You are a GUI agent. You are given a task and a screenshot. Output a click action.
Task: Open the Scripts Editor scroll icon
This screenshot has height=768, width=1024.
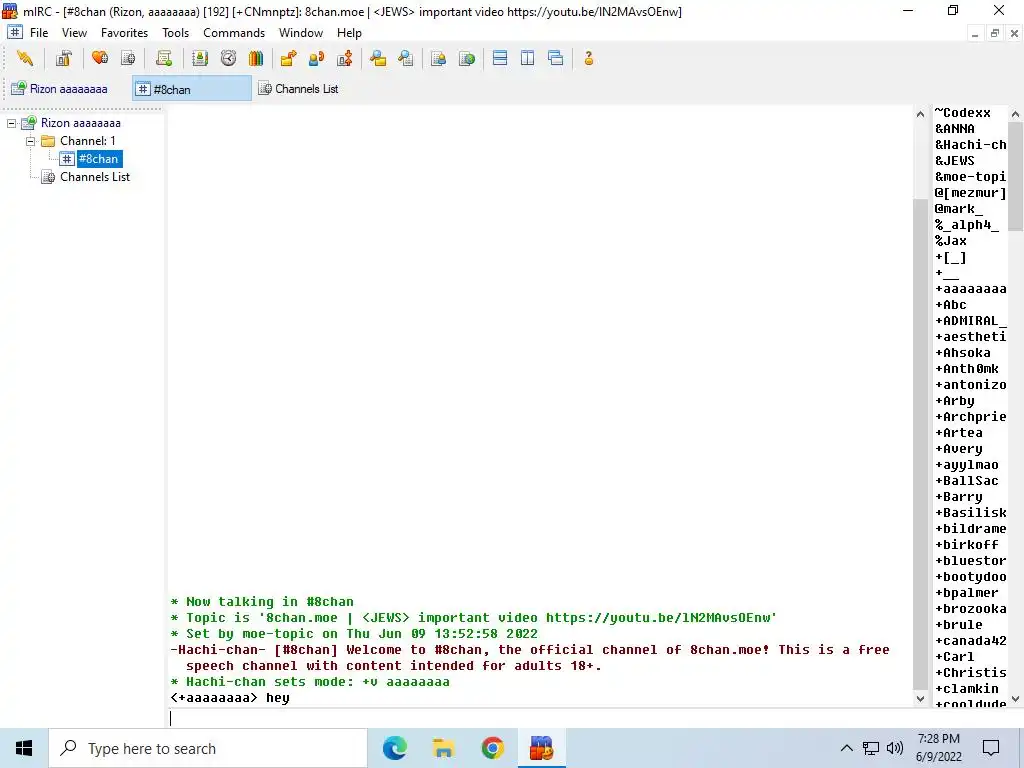(x=164, y=58)
